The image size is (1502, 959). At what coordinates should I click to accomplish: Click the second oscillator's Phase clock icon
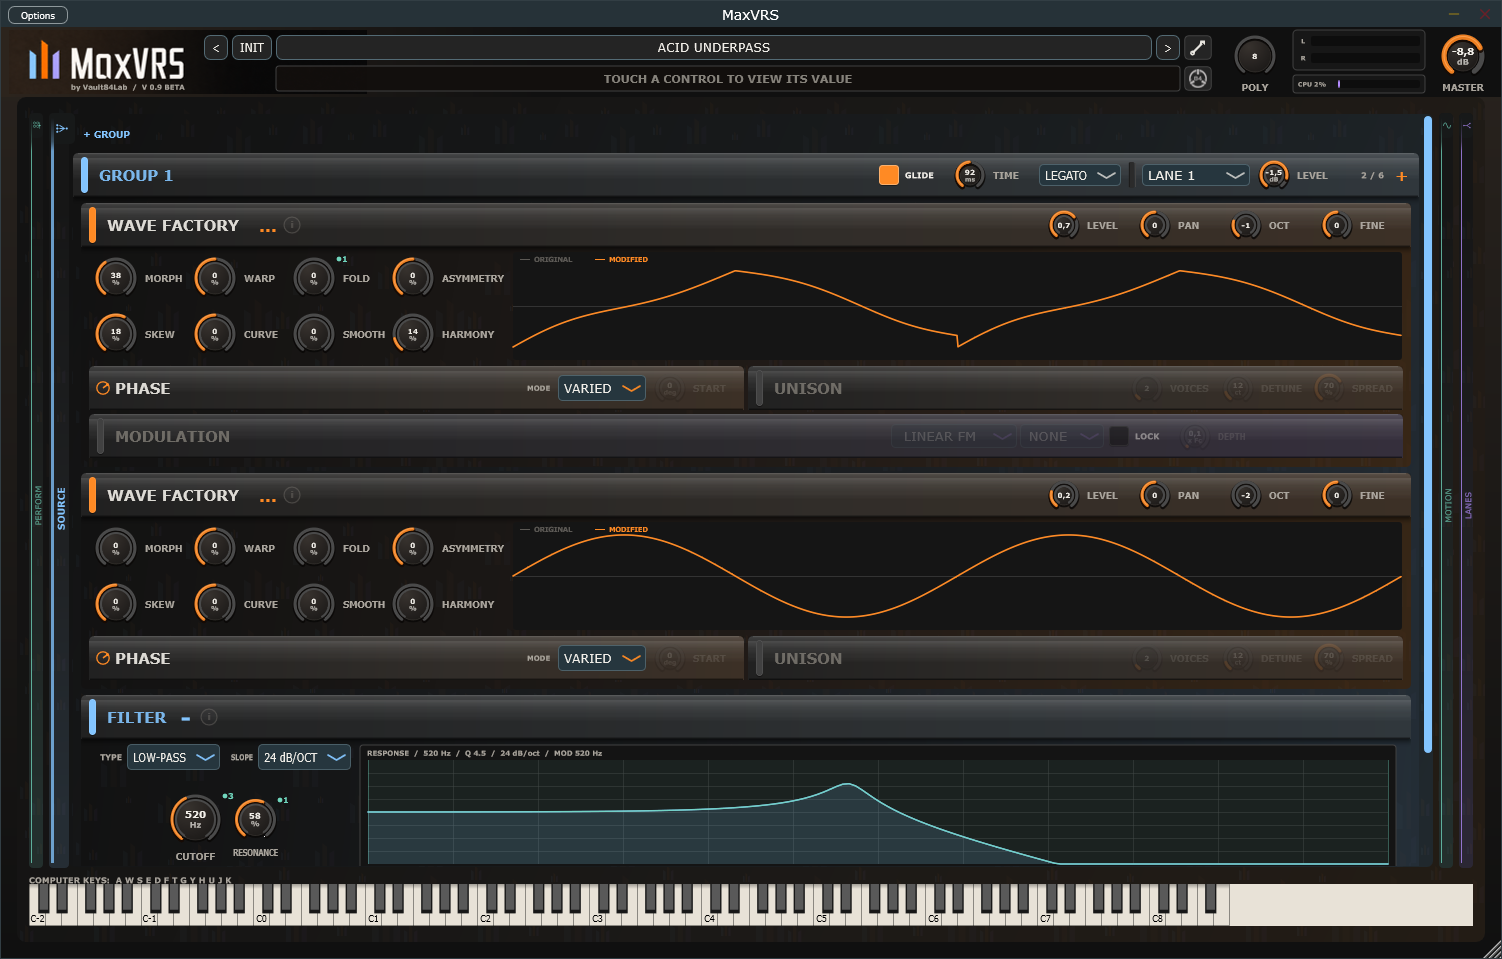pyautogui.click(x=103, y=658)
